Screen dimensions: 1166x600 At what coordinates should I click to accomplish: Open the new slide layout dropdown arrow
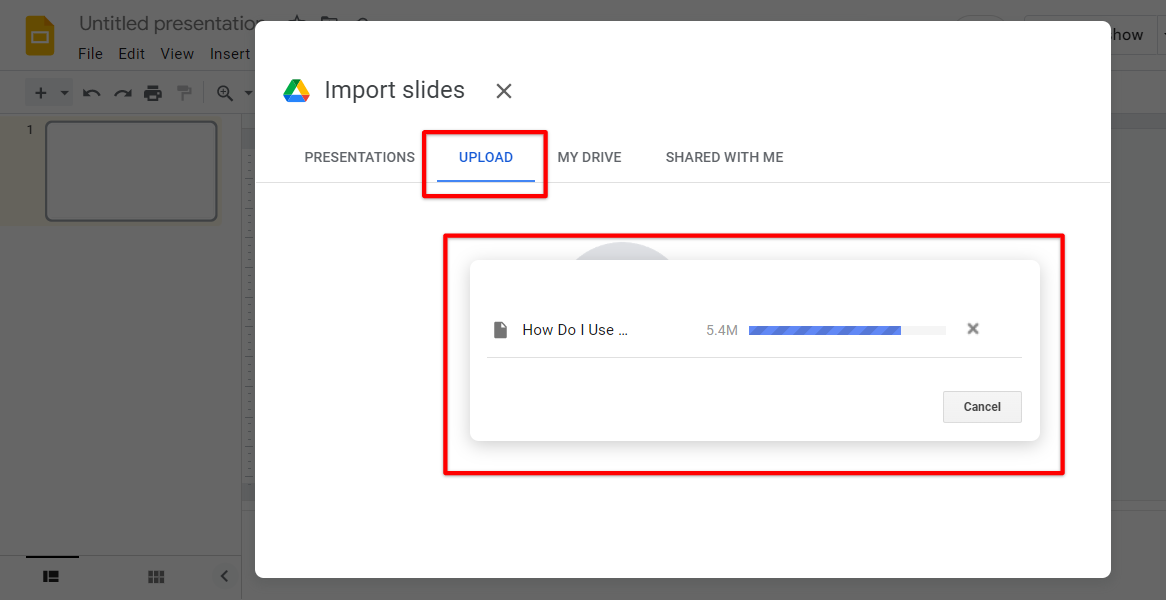click(62, 92)
